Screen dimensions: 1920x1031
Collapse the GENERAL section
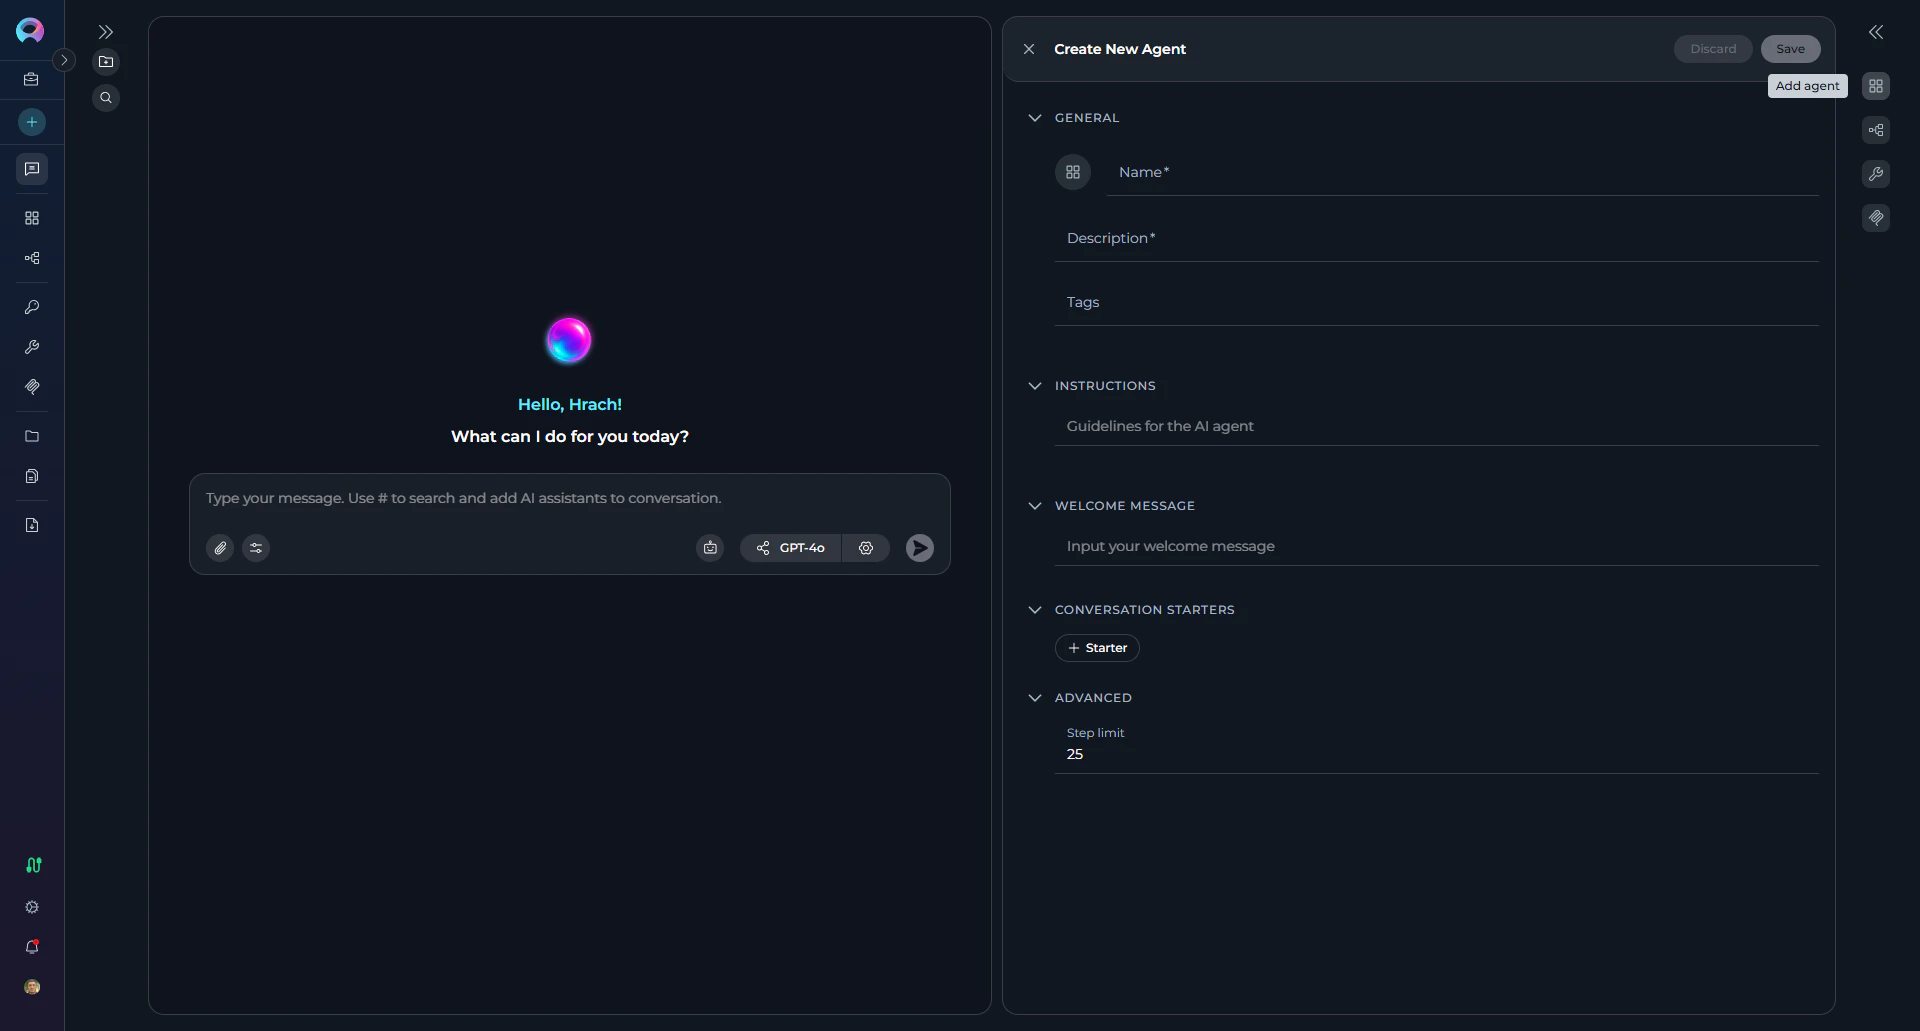point(1035,117)
